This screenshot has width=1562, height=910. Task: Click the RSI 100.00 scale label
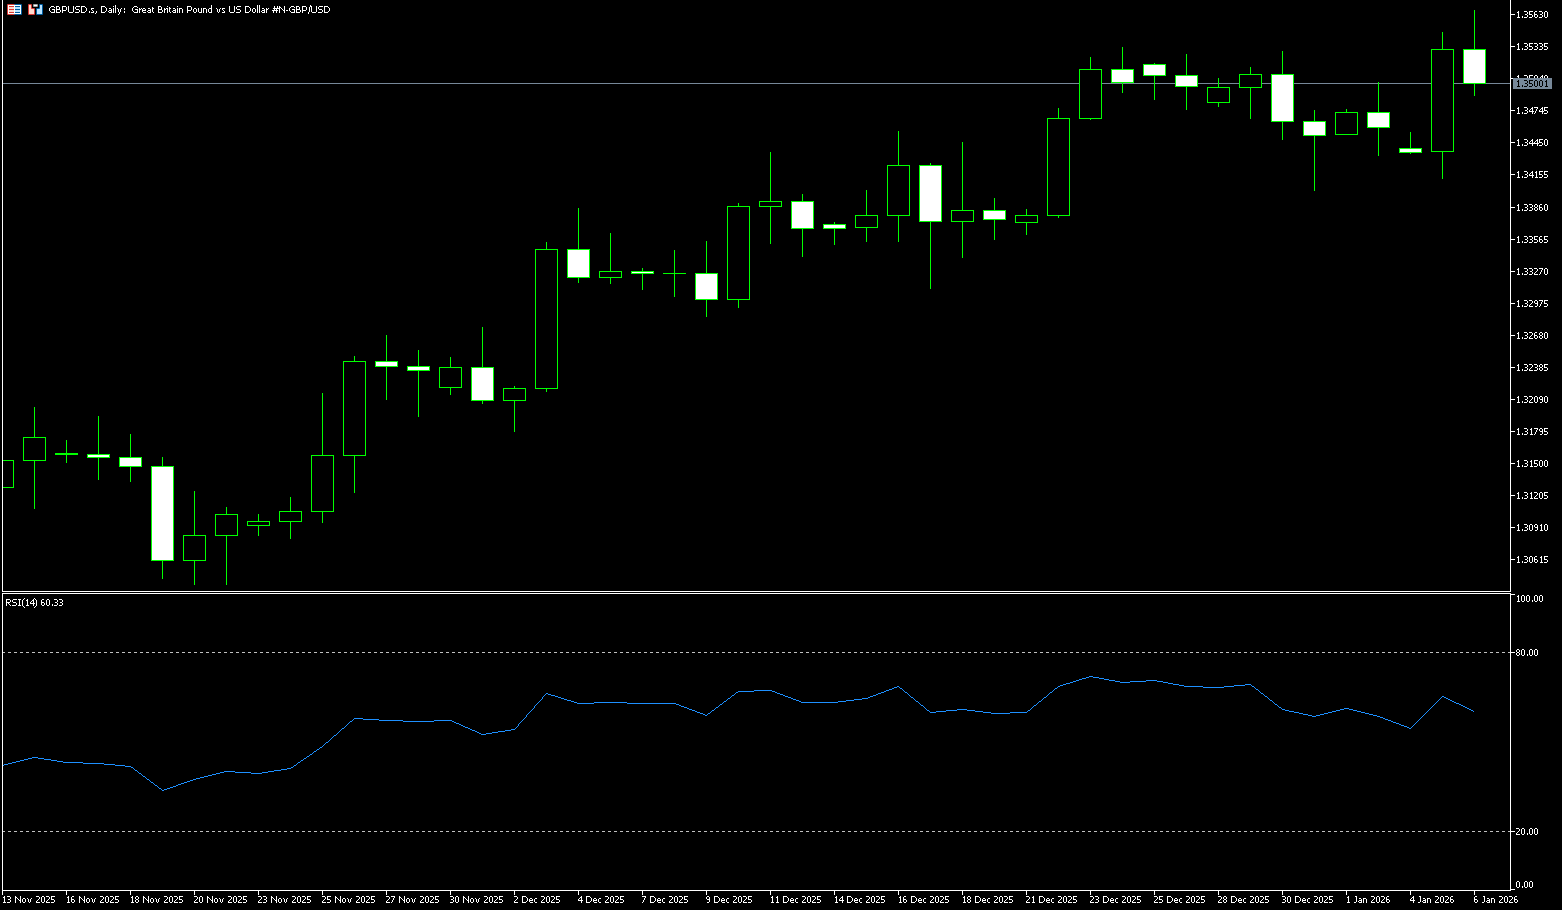click(x=1529, y=599)
